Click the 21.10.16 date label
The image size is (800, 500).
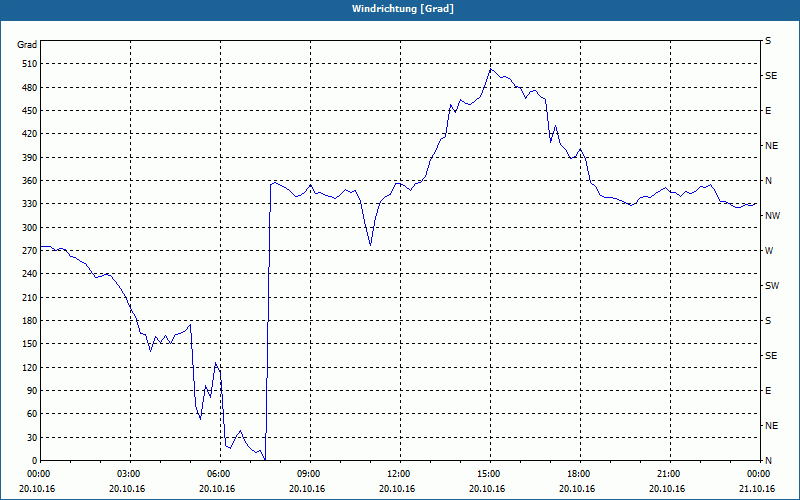click(757, 489)
